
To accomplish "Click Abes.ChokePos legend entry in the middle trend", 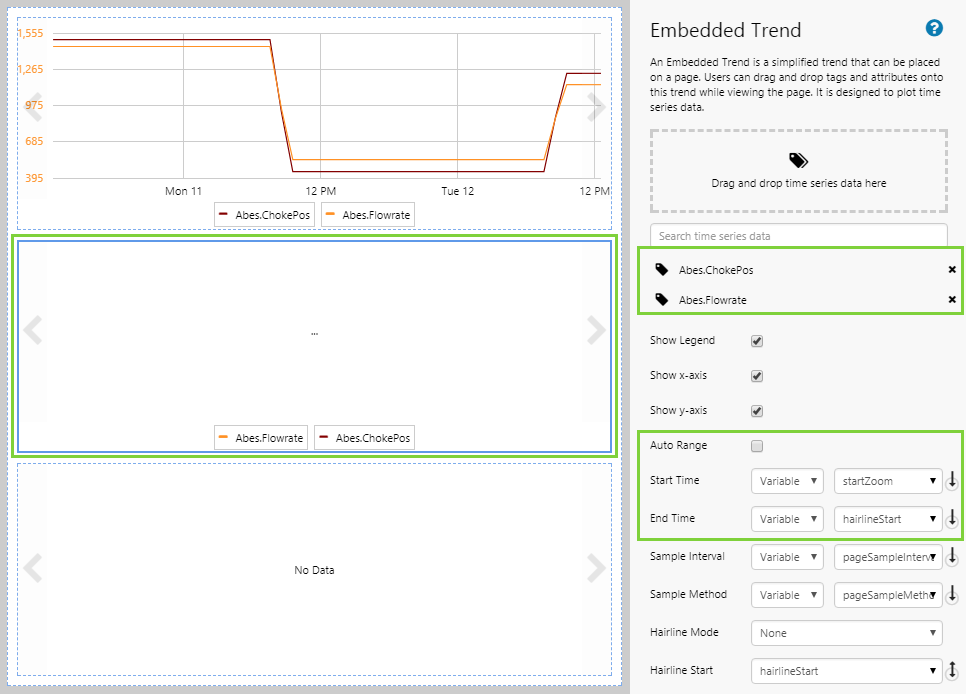I will pos(364,438).
